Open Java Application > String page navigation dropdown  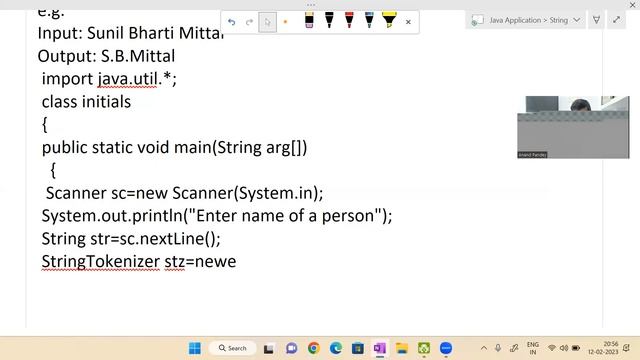pyautogui.click(x=577, y=20)
